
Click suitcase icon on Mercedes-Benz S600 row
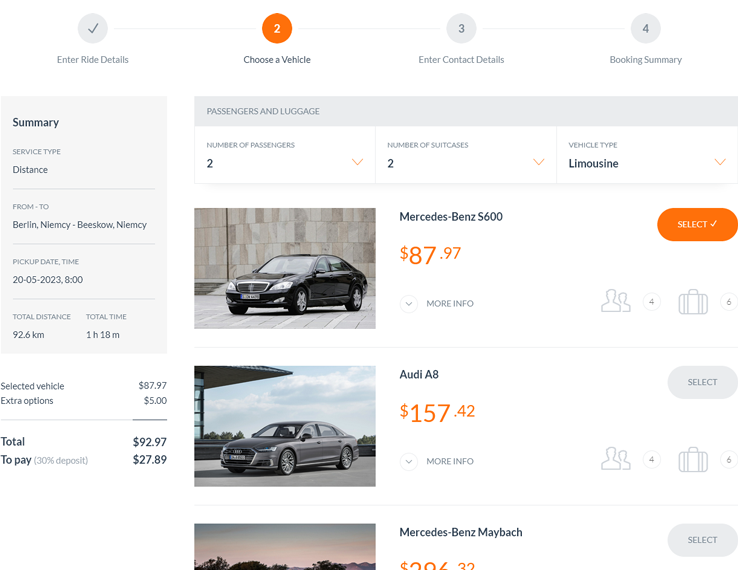[693, 302]
